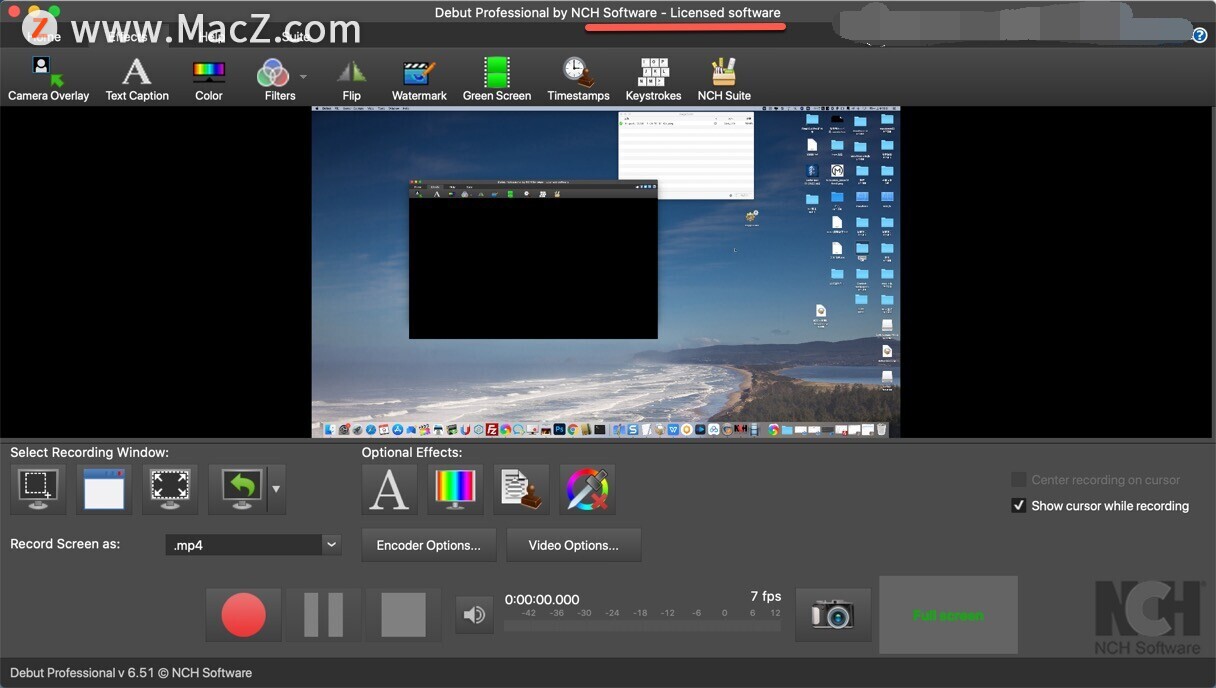1216x688 pixels.
Task: Click the Center recording on cursor checkbox
Action: 1018,480
